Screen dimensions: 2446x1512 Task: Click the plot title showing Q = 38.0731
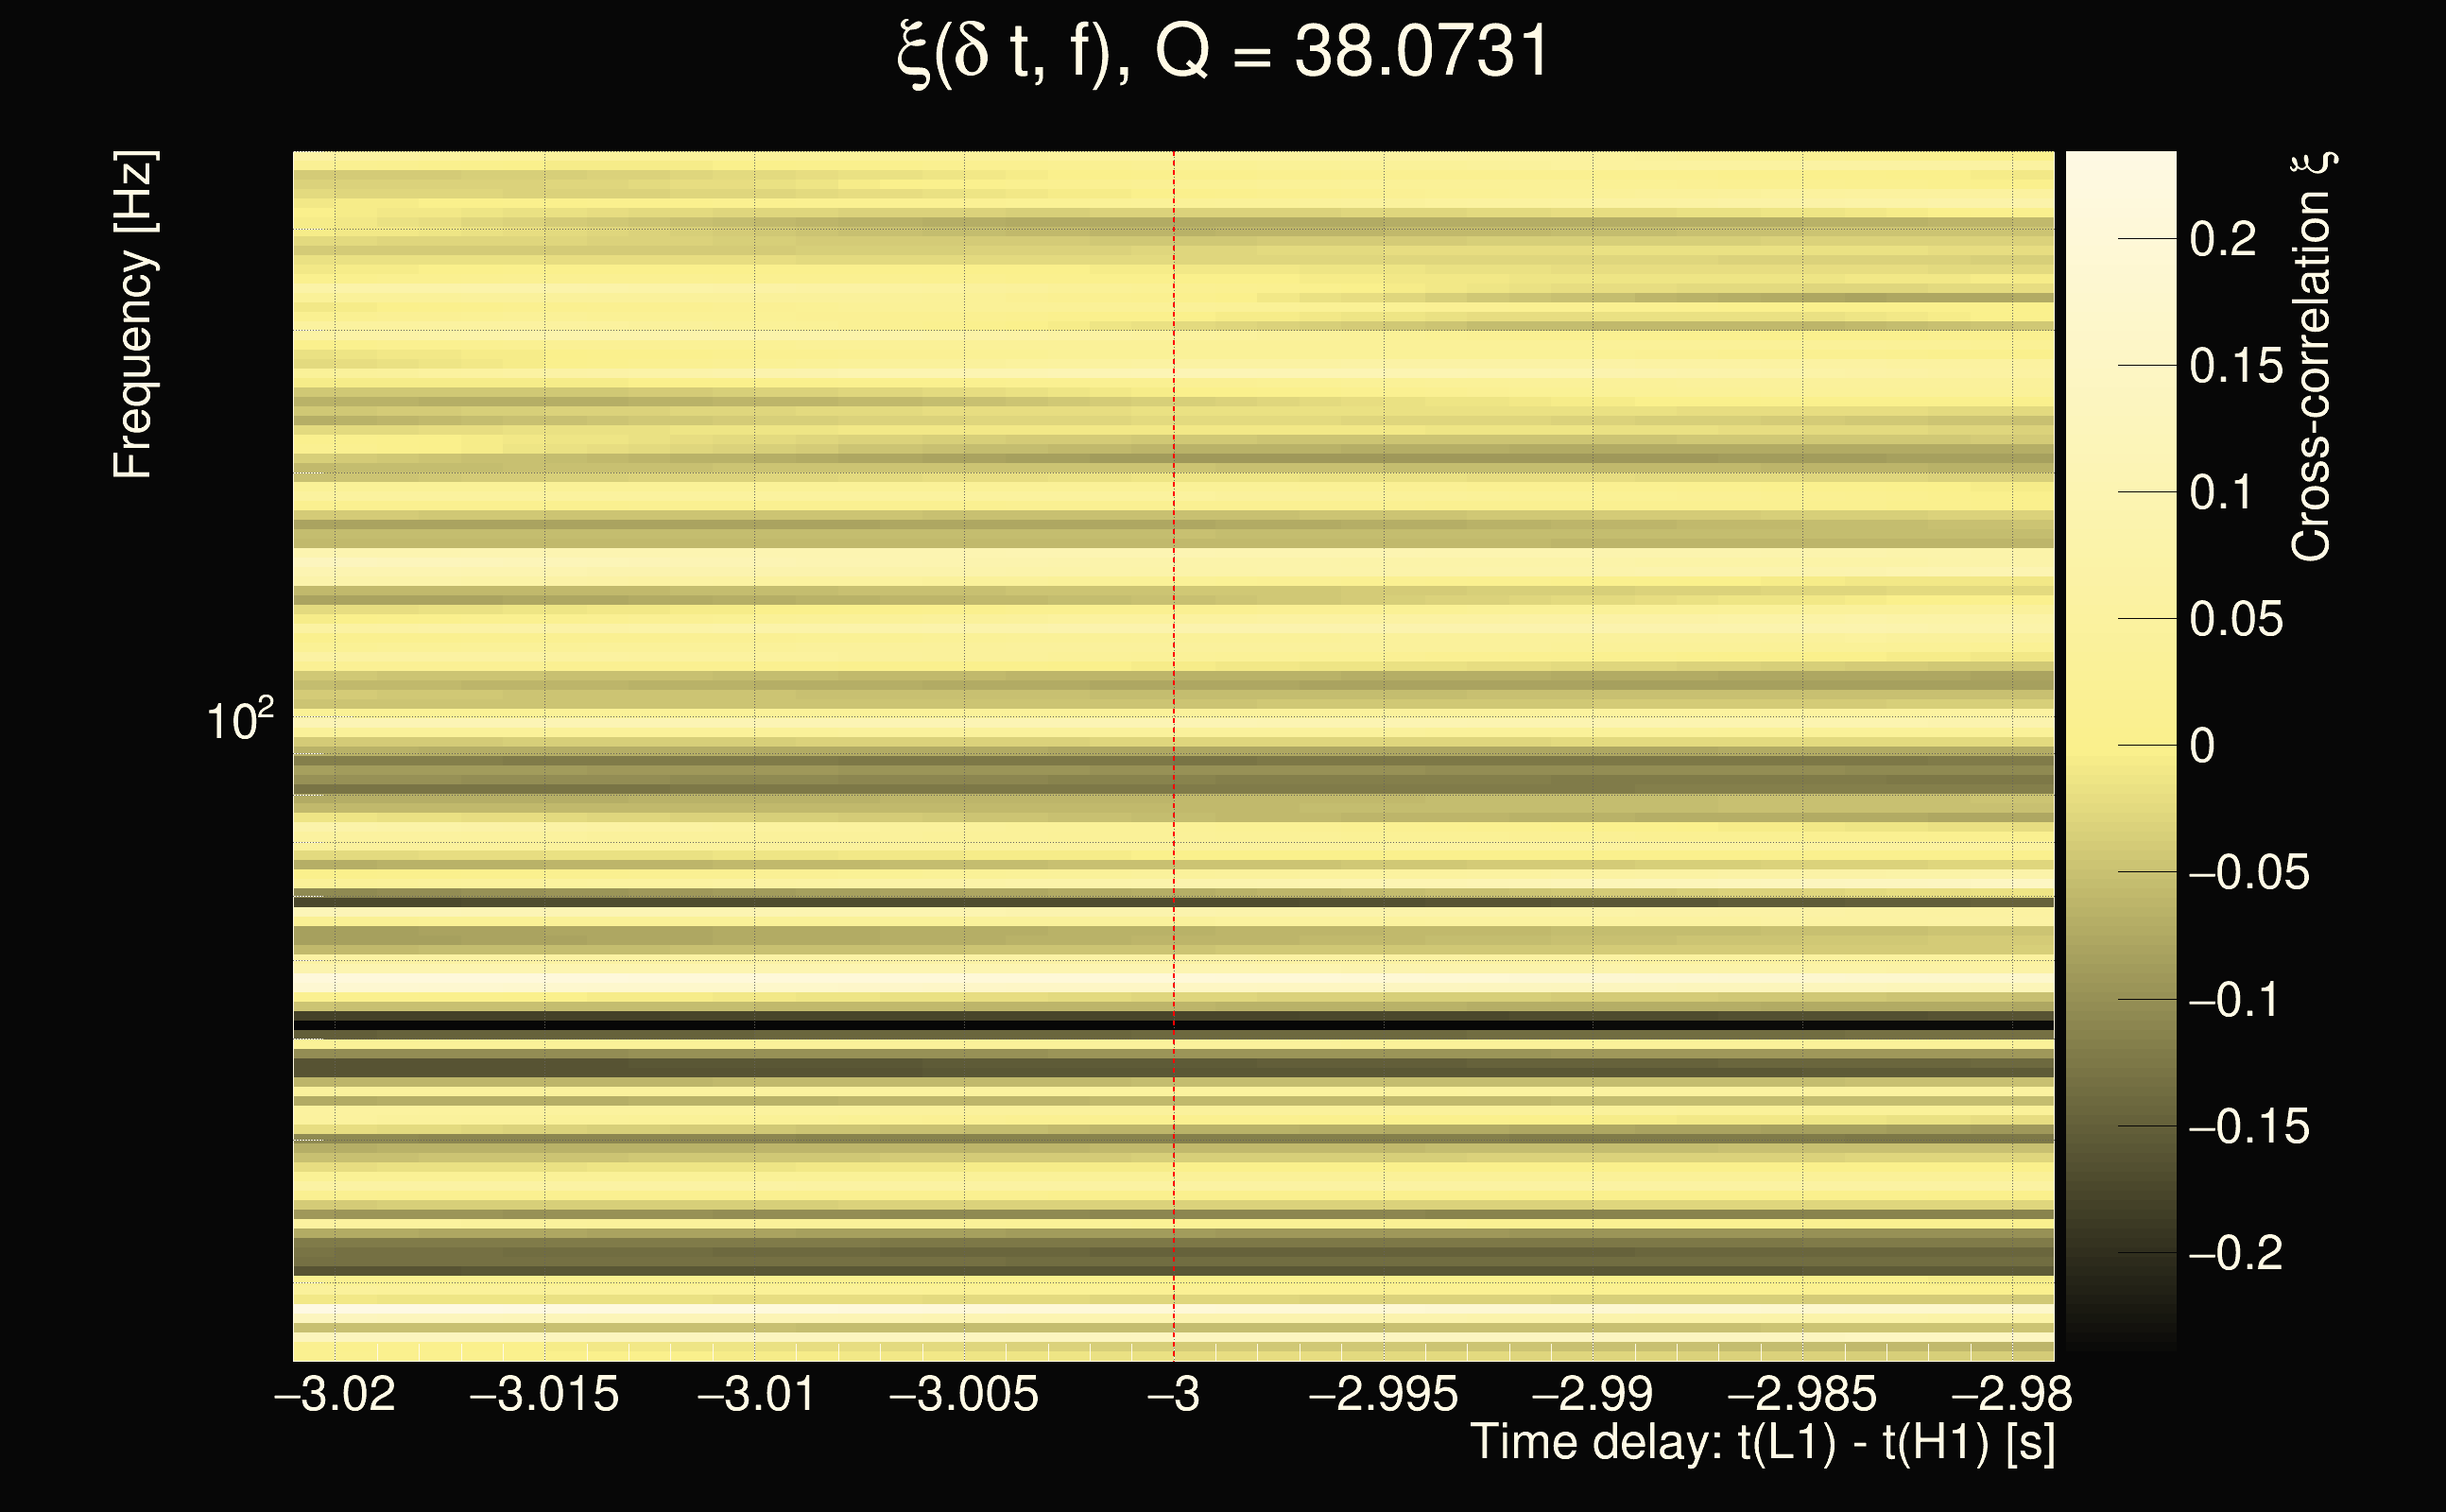(1222, 52)
